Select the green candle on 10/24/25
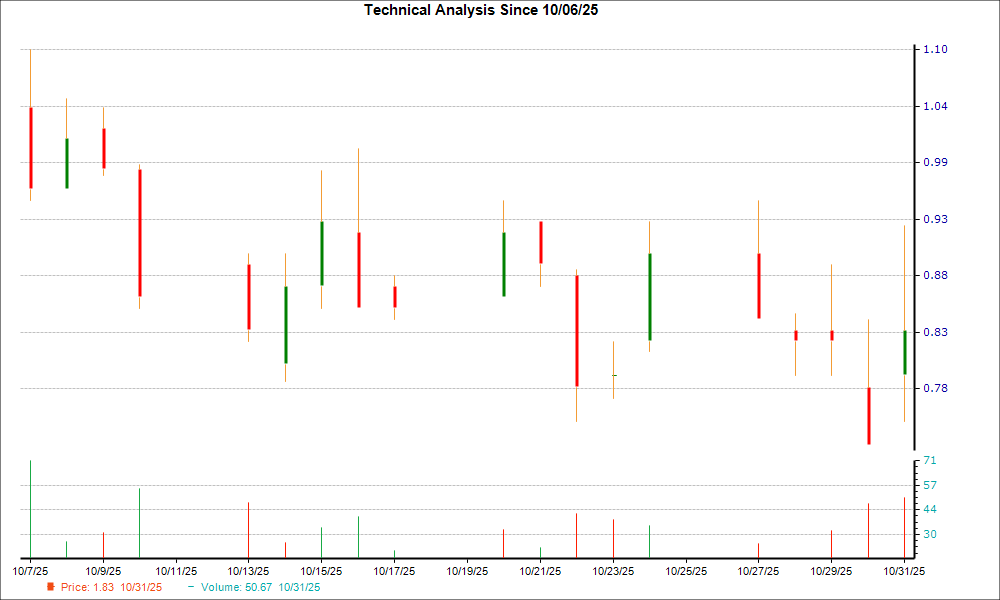This screenshot has width=1000, height=600. [x=650, y=295]
